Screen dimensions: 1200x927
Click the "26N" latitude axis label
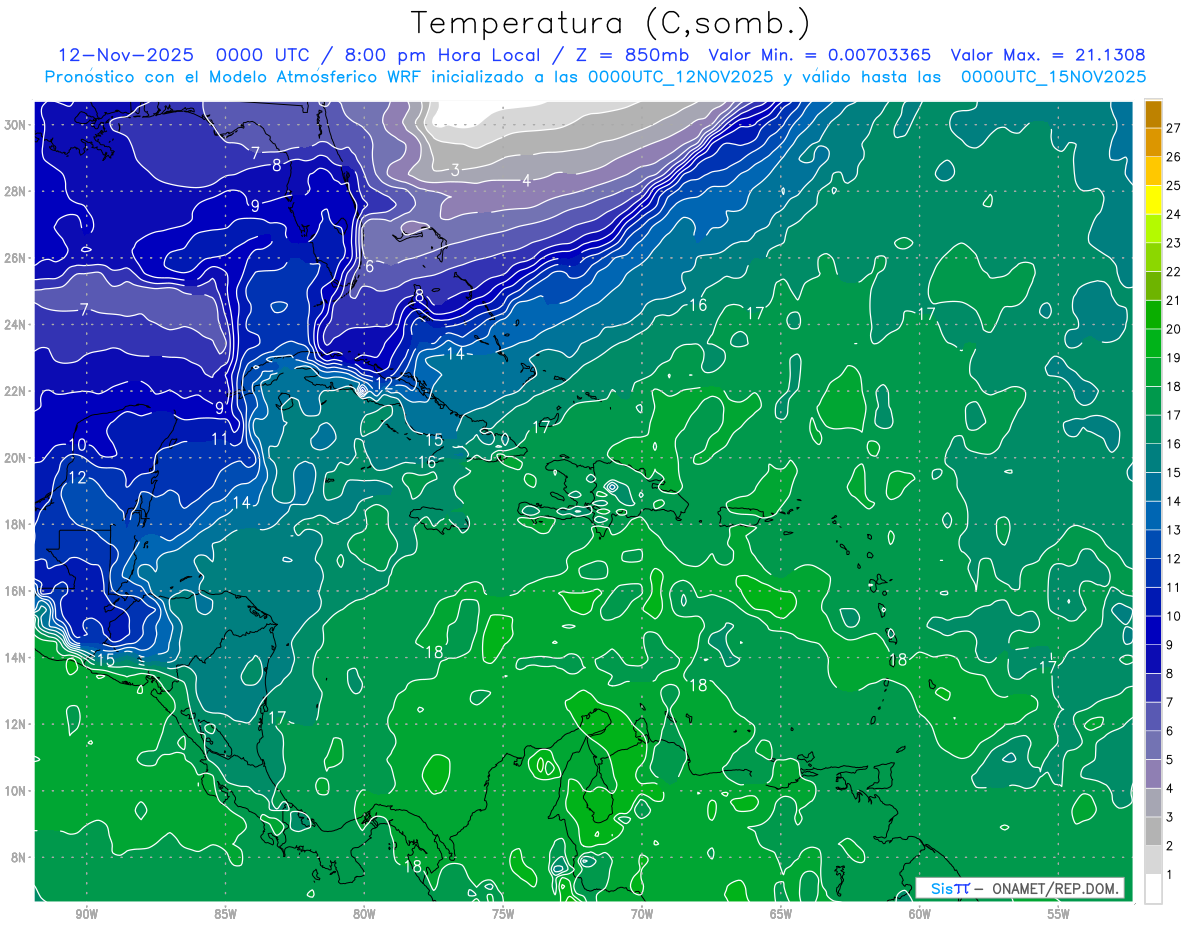point(17,258)
